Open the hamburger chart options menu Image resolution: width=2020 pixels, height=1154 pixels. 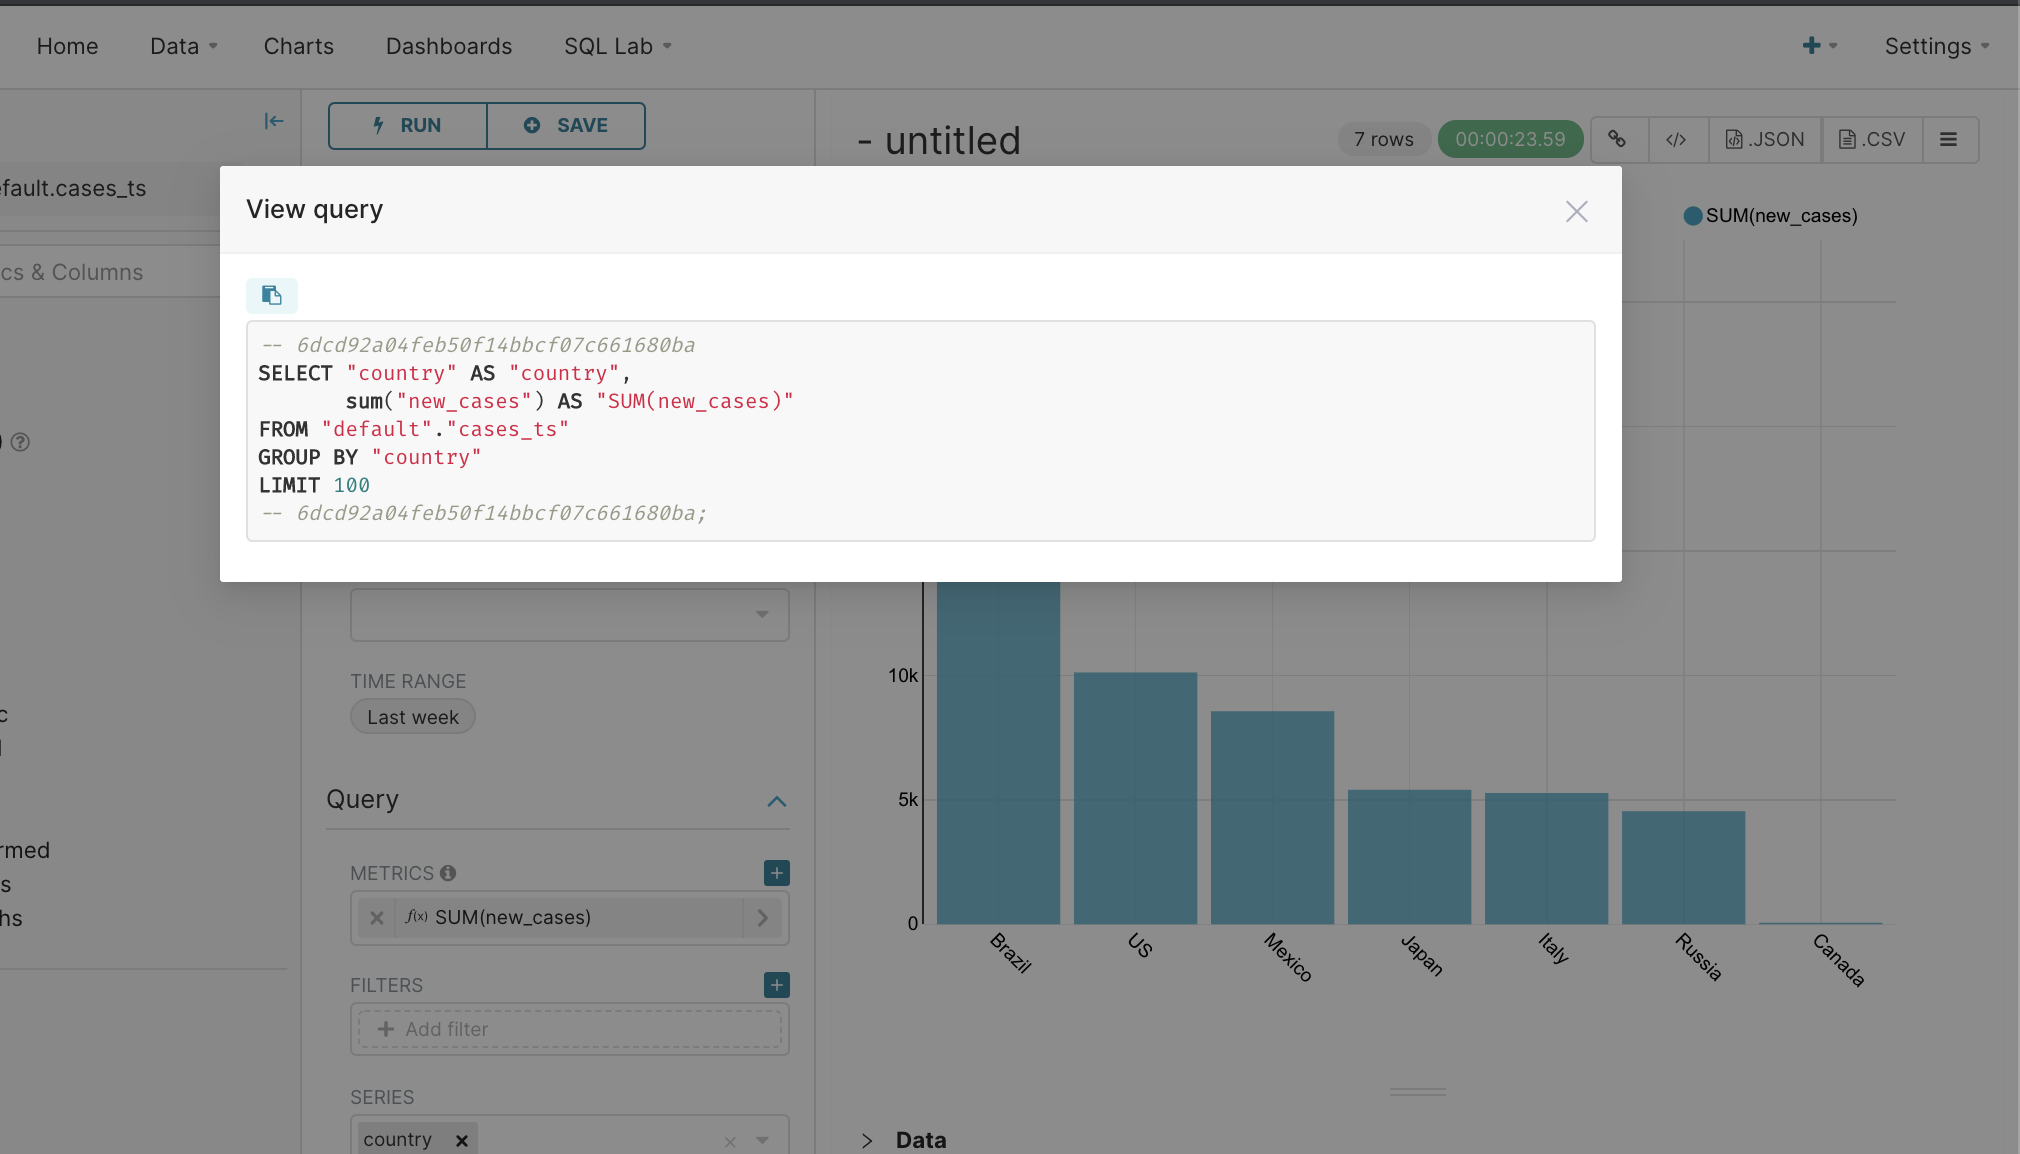(x=1948, y=139)
